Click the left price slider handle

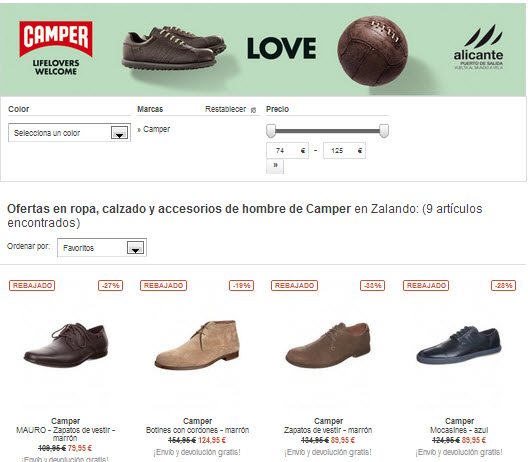[271, 131]
